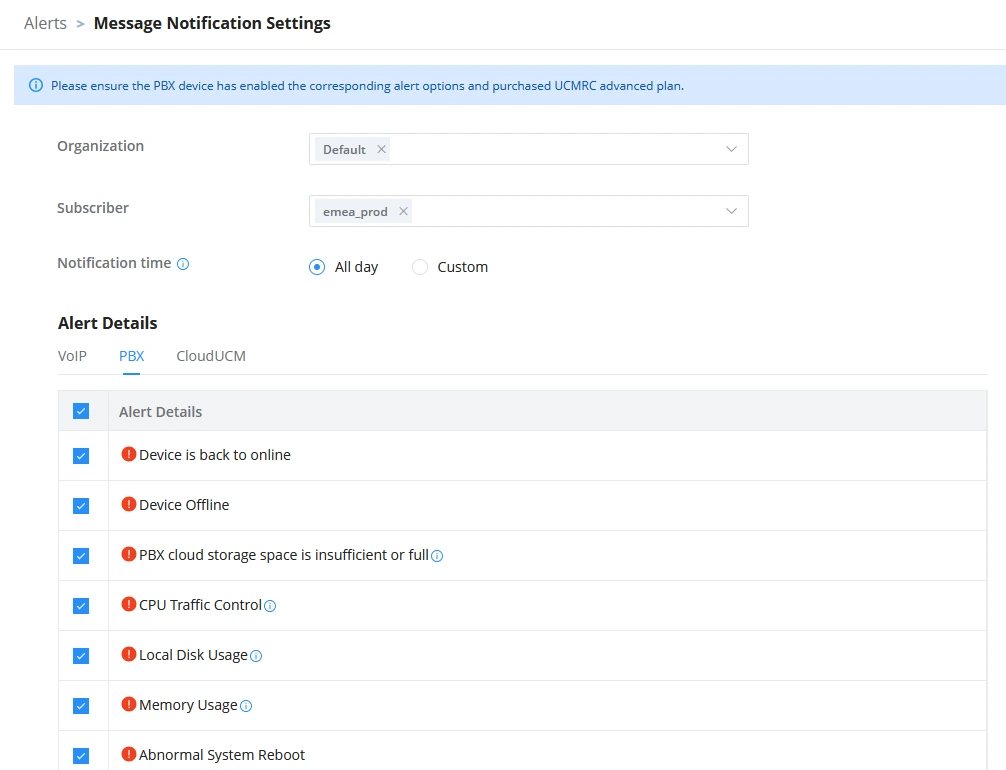This screenshot has width=1006, height=770.
Task: Click the Device is back to online text
Action: 215,455
